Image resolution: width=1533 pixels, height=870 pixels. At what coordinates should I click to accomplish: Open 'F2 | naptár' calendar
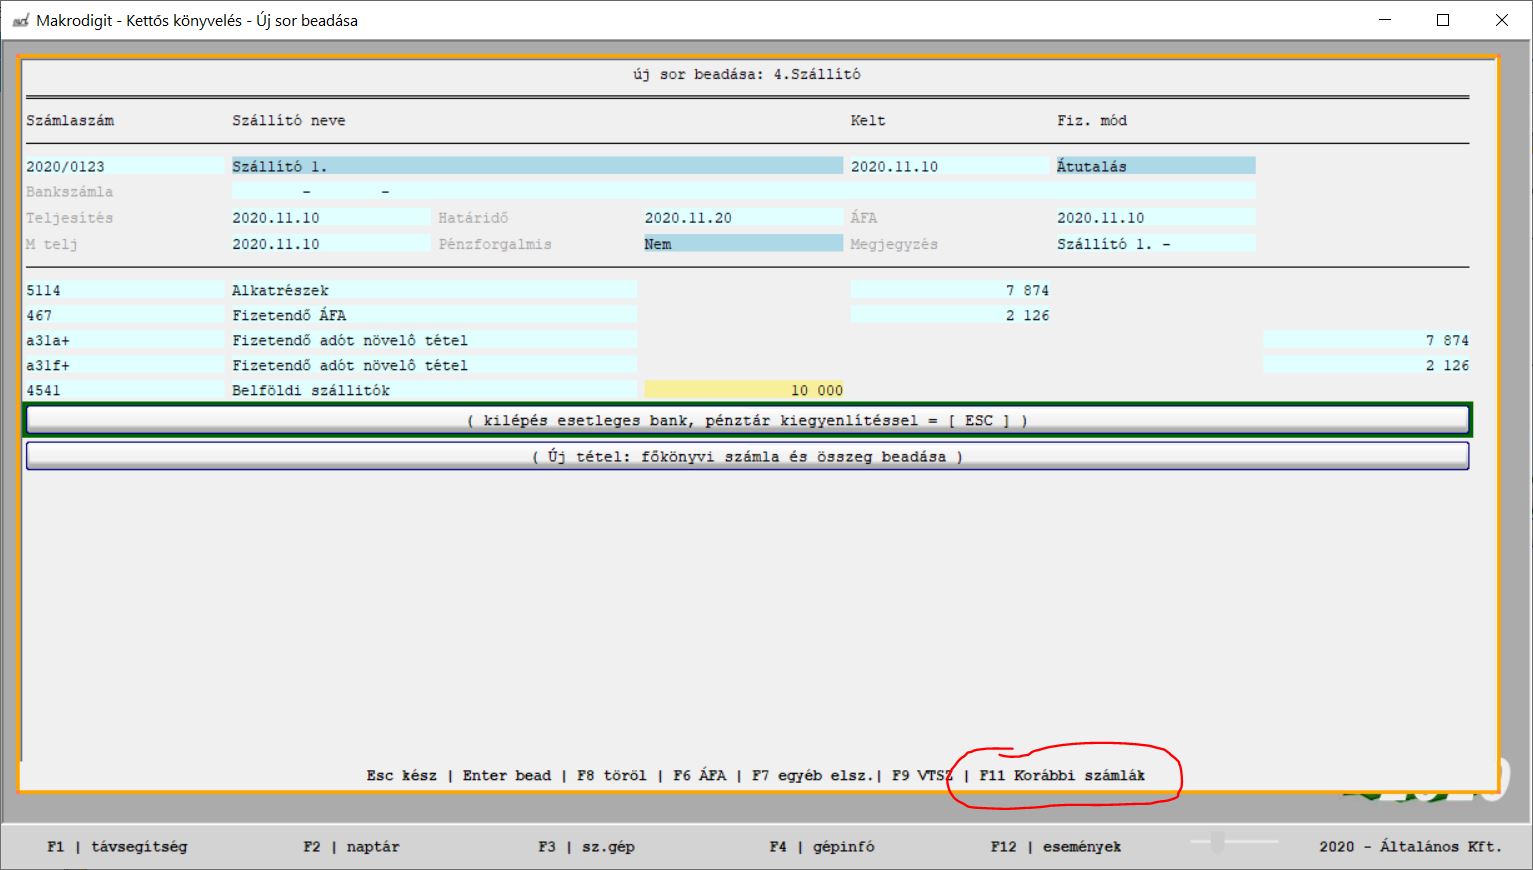(351, 846)
